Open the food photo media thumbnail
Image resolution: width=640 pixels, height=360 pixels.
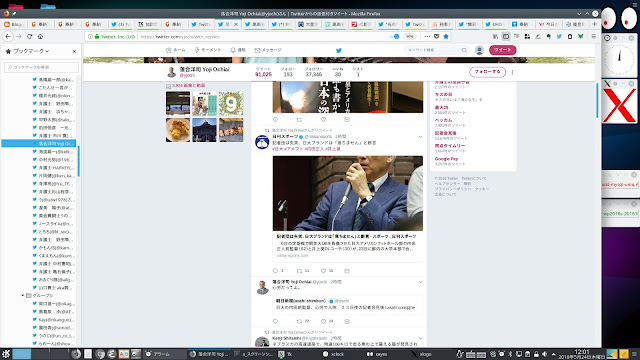click(178, 130)
